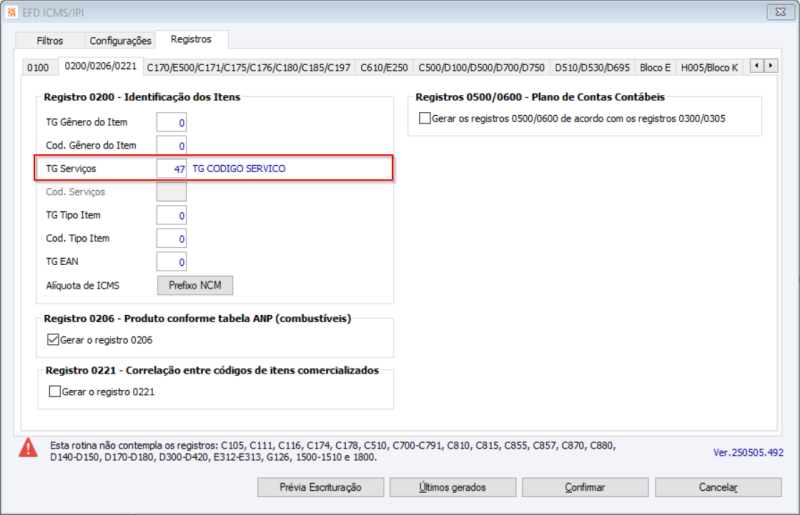Click the Prévia Escrituração button
Viewport: 800px width, 515px height.
tap(320, 487)
